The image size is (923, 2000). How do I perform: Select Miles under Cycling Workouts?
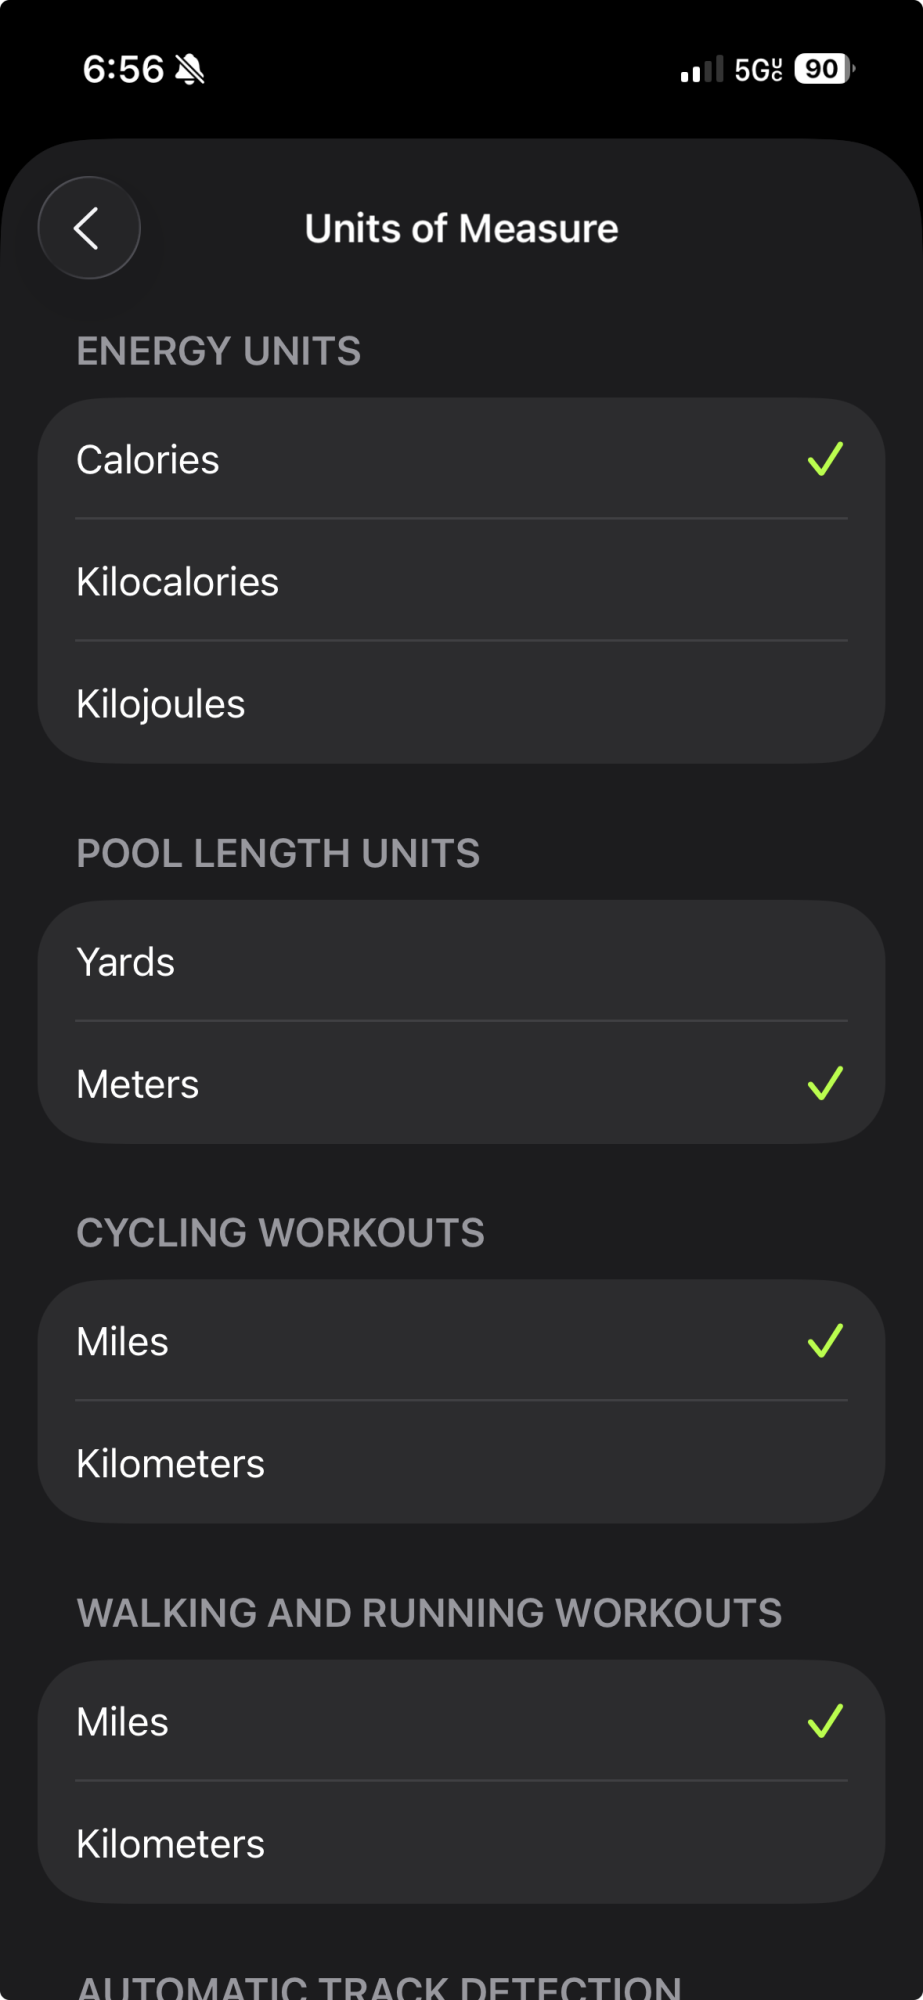click(x=461, y=1341)
